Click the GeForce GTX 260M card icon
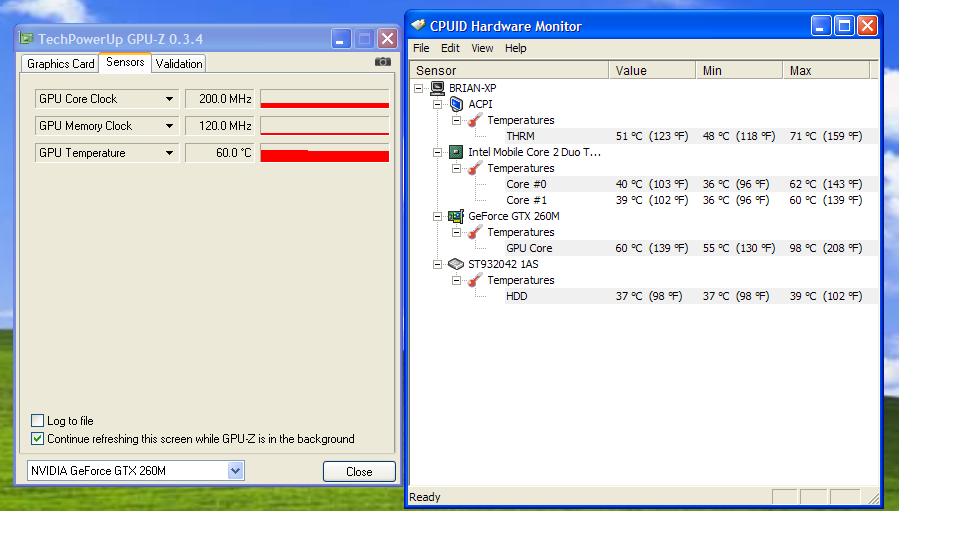Viewport: 960px width, 540px height. [456, 216]
